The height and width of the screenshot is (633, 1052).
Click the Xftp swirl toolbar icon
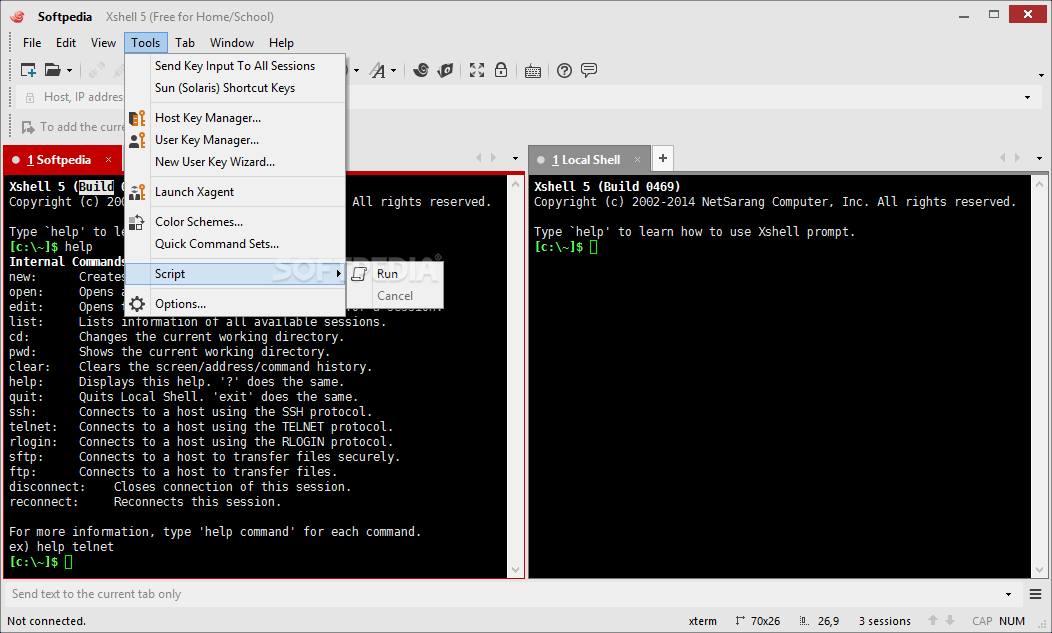[421, 70]
